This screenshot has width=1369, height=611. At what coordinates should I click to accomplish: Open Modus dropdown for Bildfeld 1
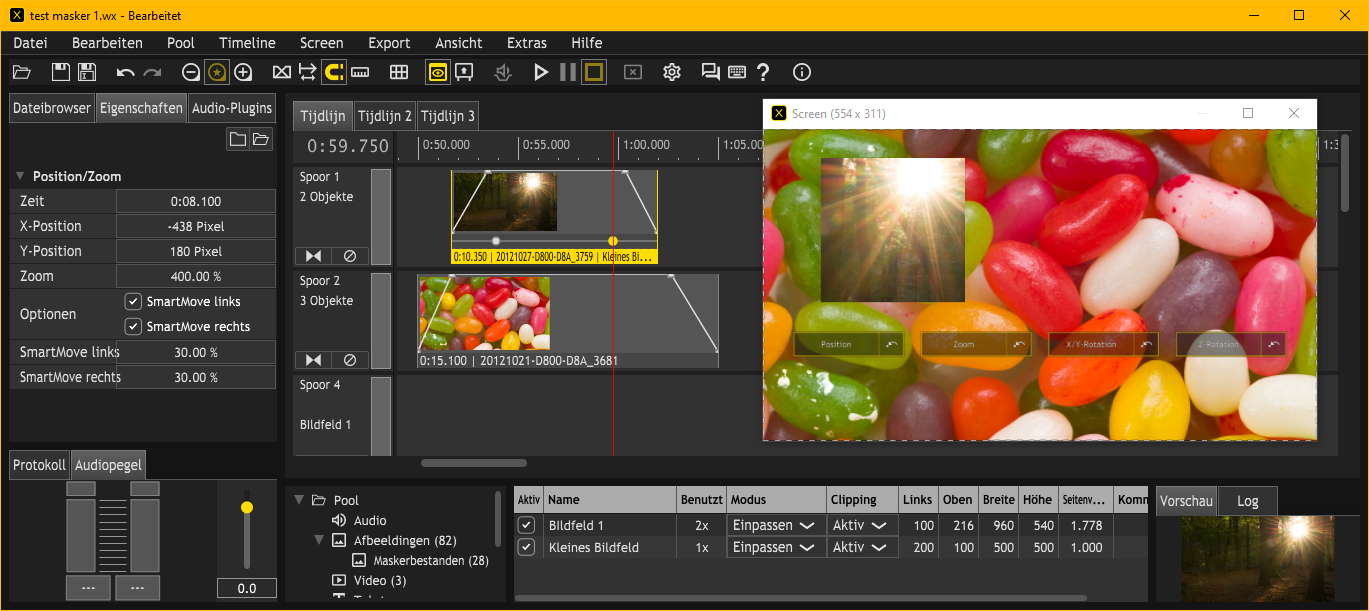tap(775, 525)
